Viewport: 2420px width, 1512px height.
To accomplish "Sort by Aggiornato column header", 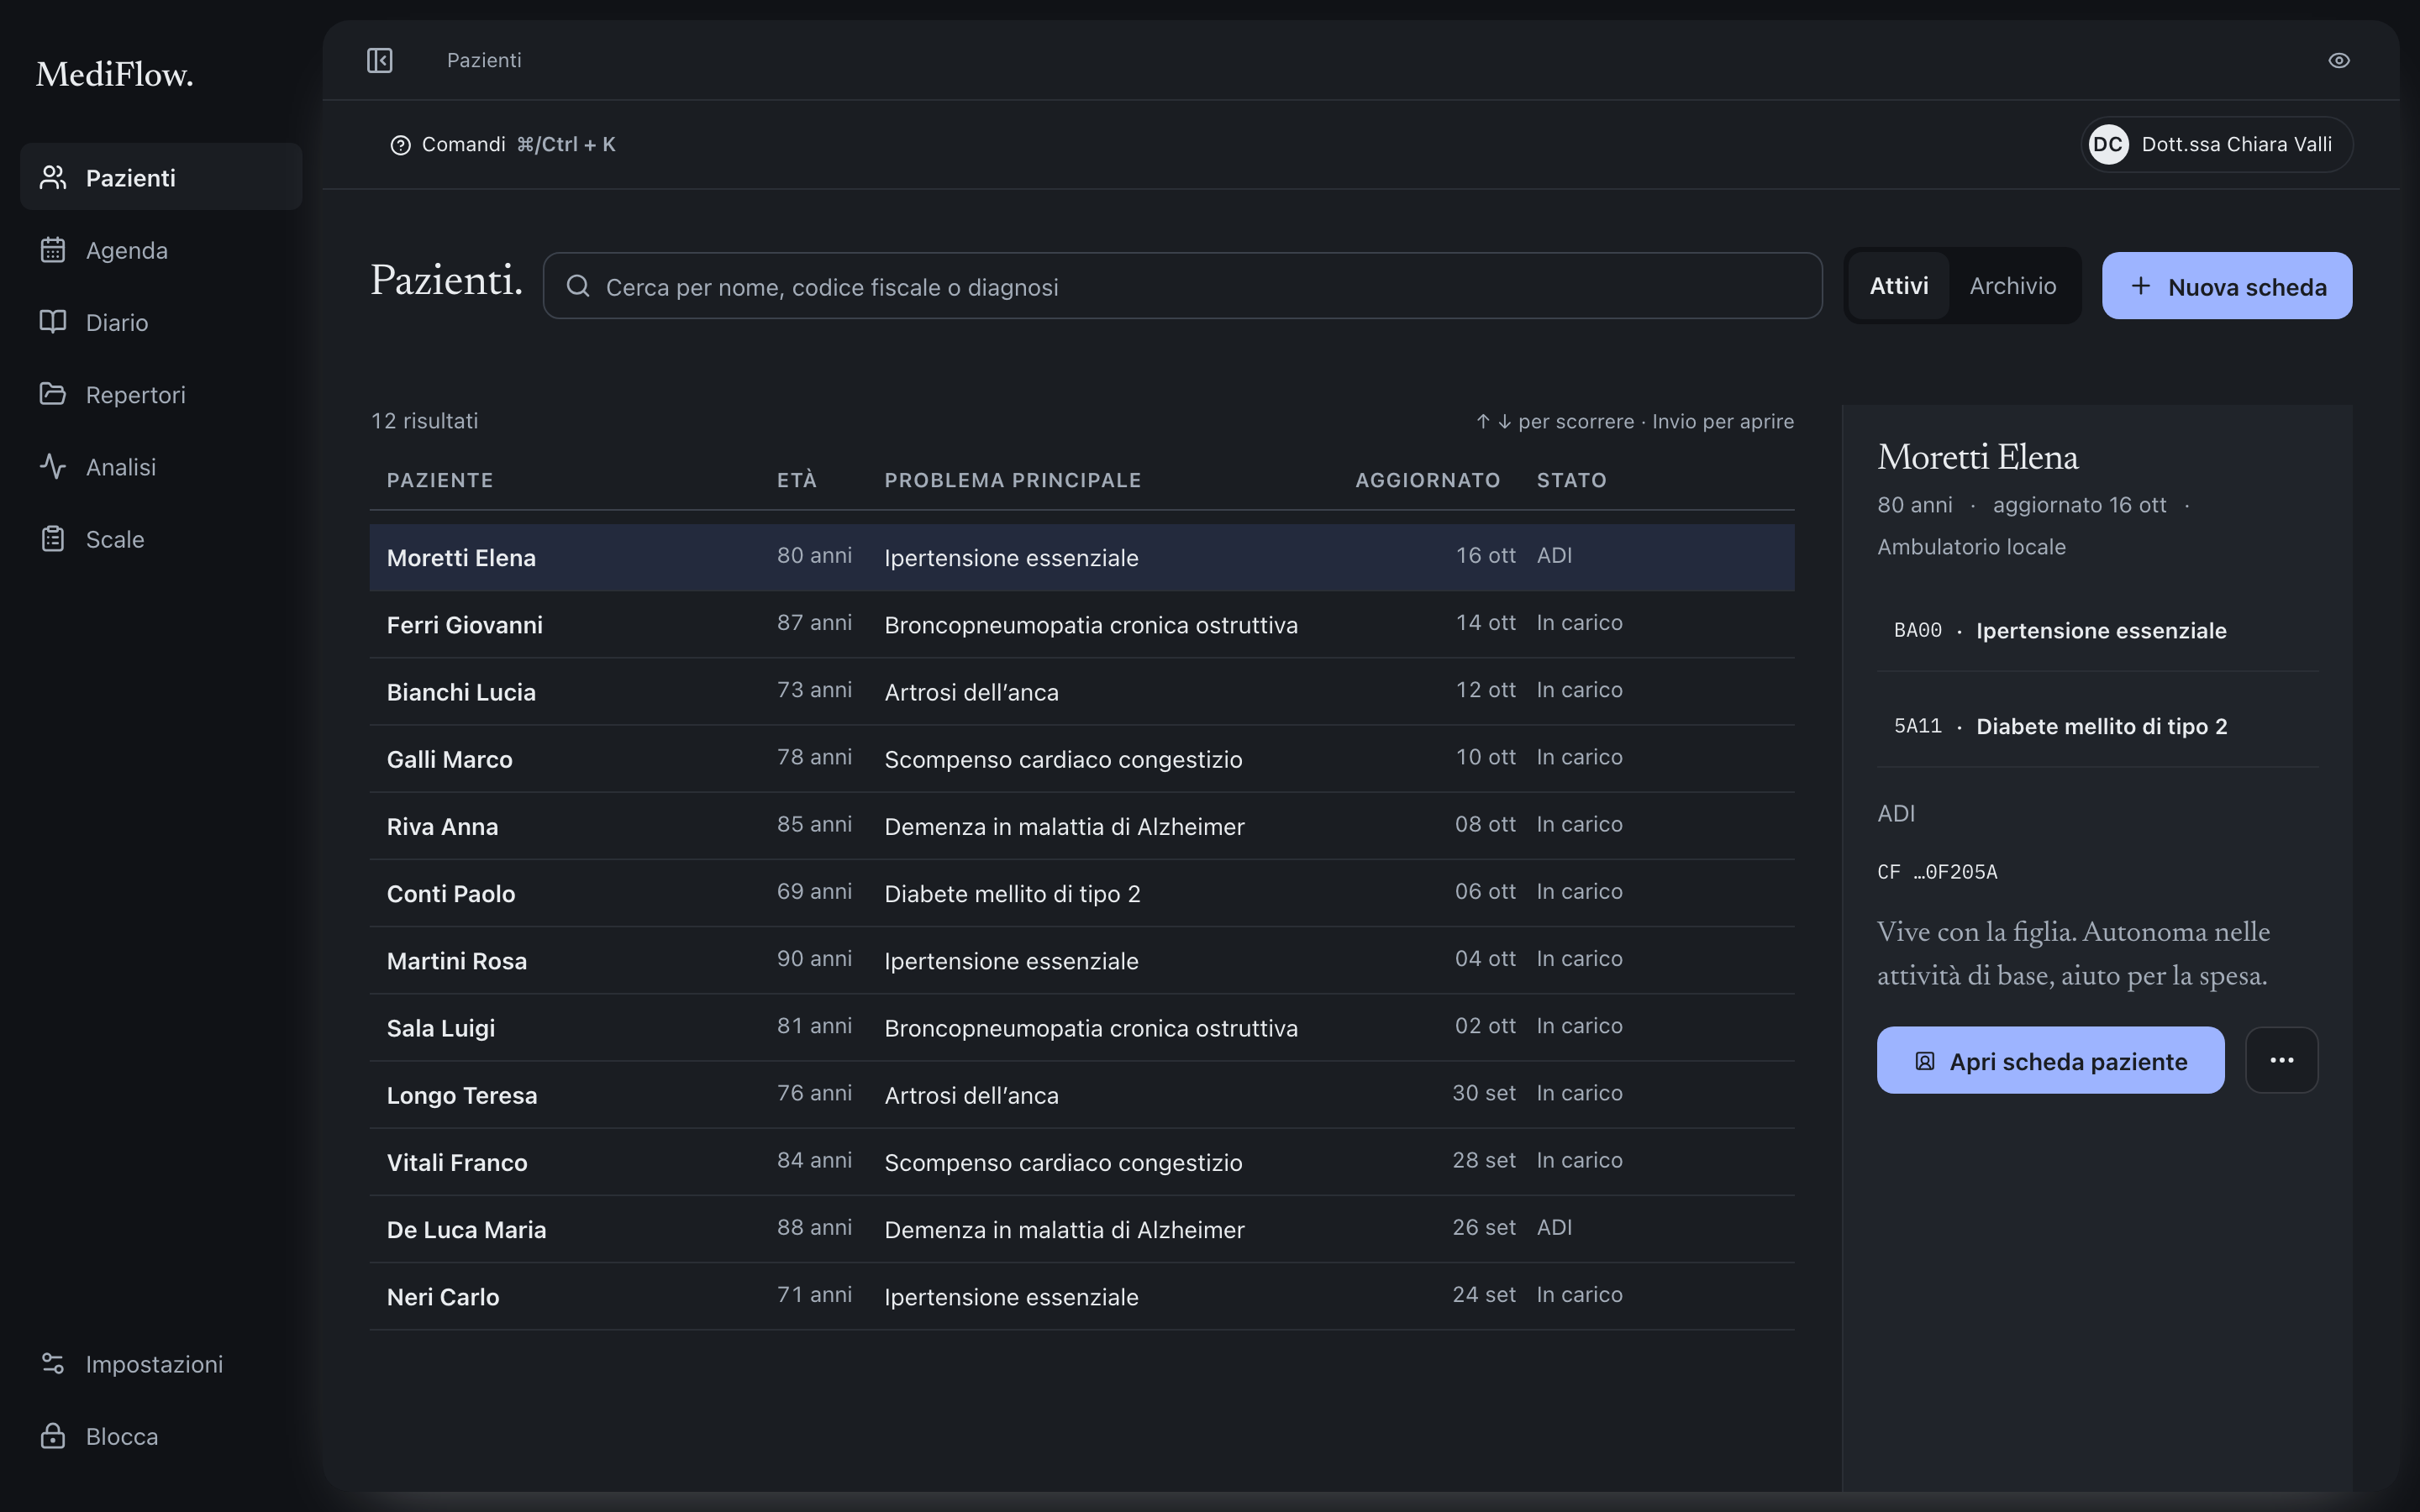I will 1427,480.
